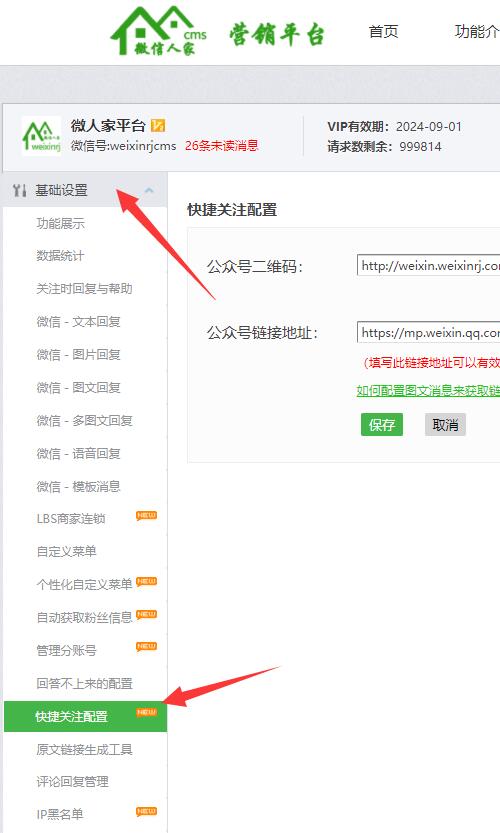This screenshot has width=500, height=833.
Task: Open 关注时回复与帮助 settings
Action: 84,288
